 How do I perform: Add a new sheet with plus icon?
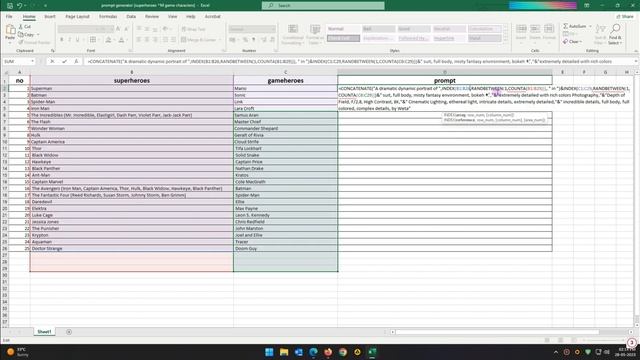(x=69, y=332)
